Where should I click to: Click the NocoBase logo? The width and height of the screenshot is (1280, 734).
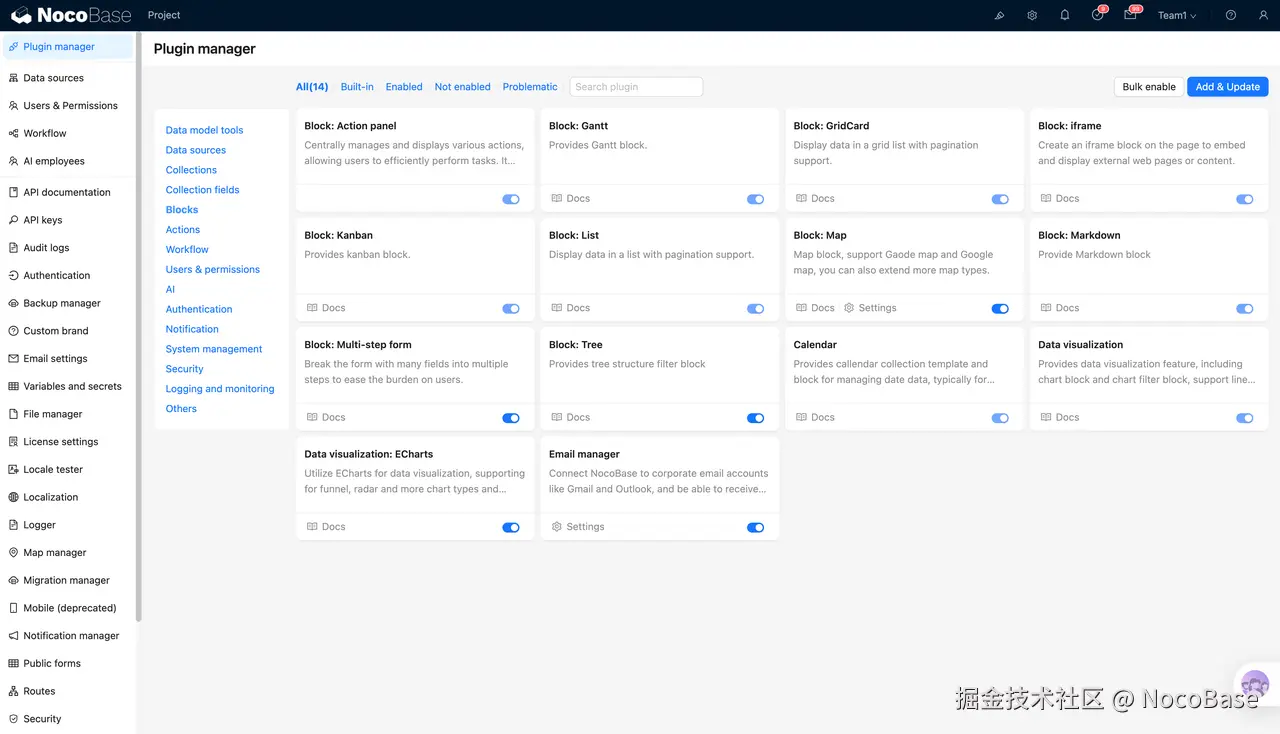click(x=71, y=15)
